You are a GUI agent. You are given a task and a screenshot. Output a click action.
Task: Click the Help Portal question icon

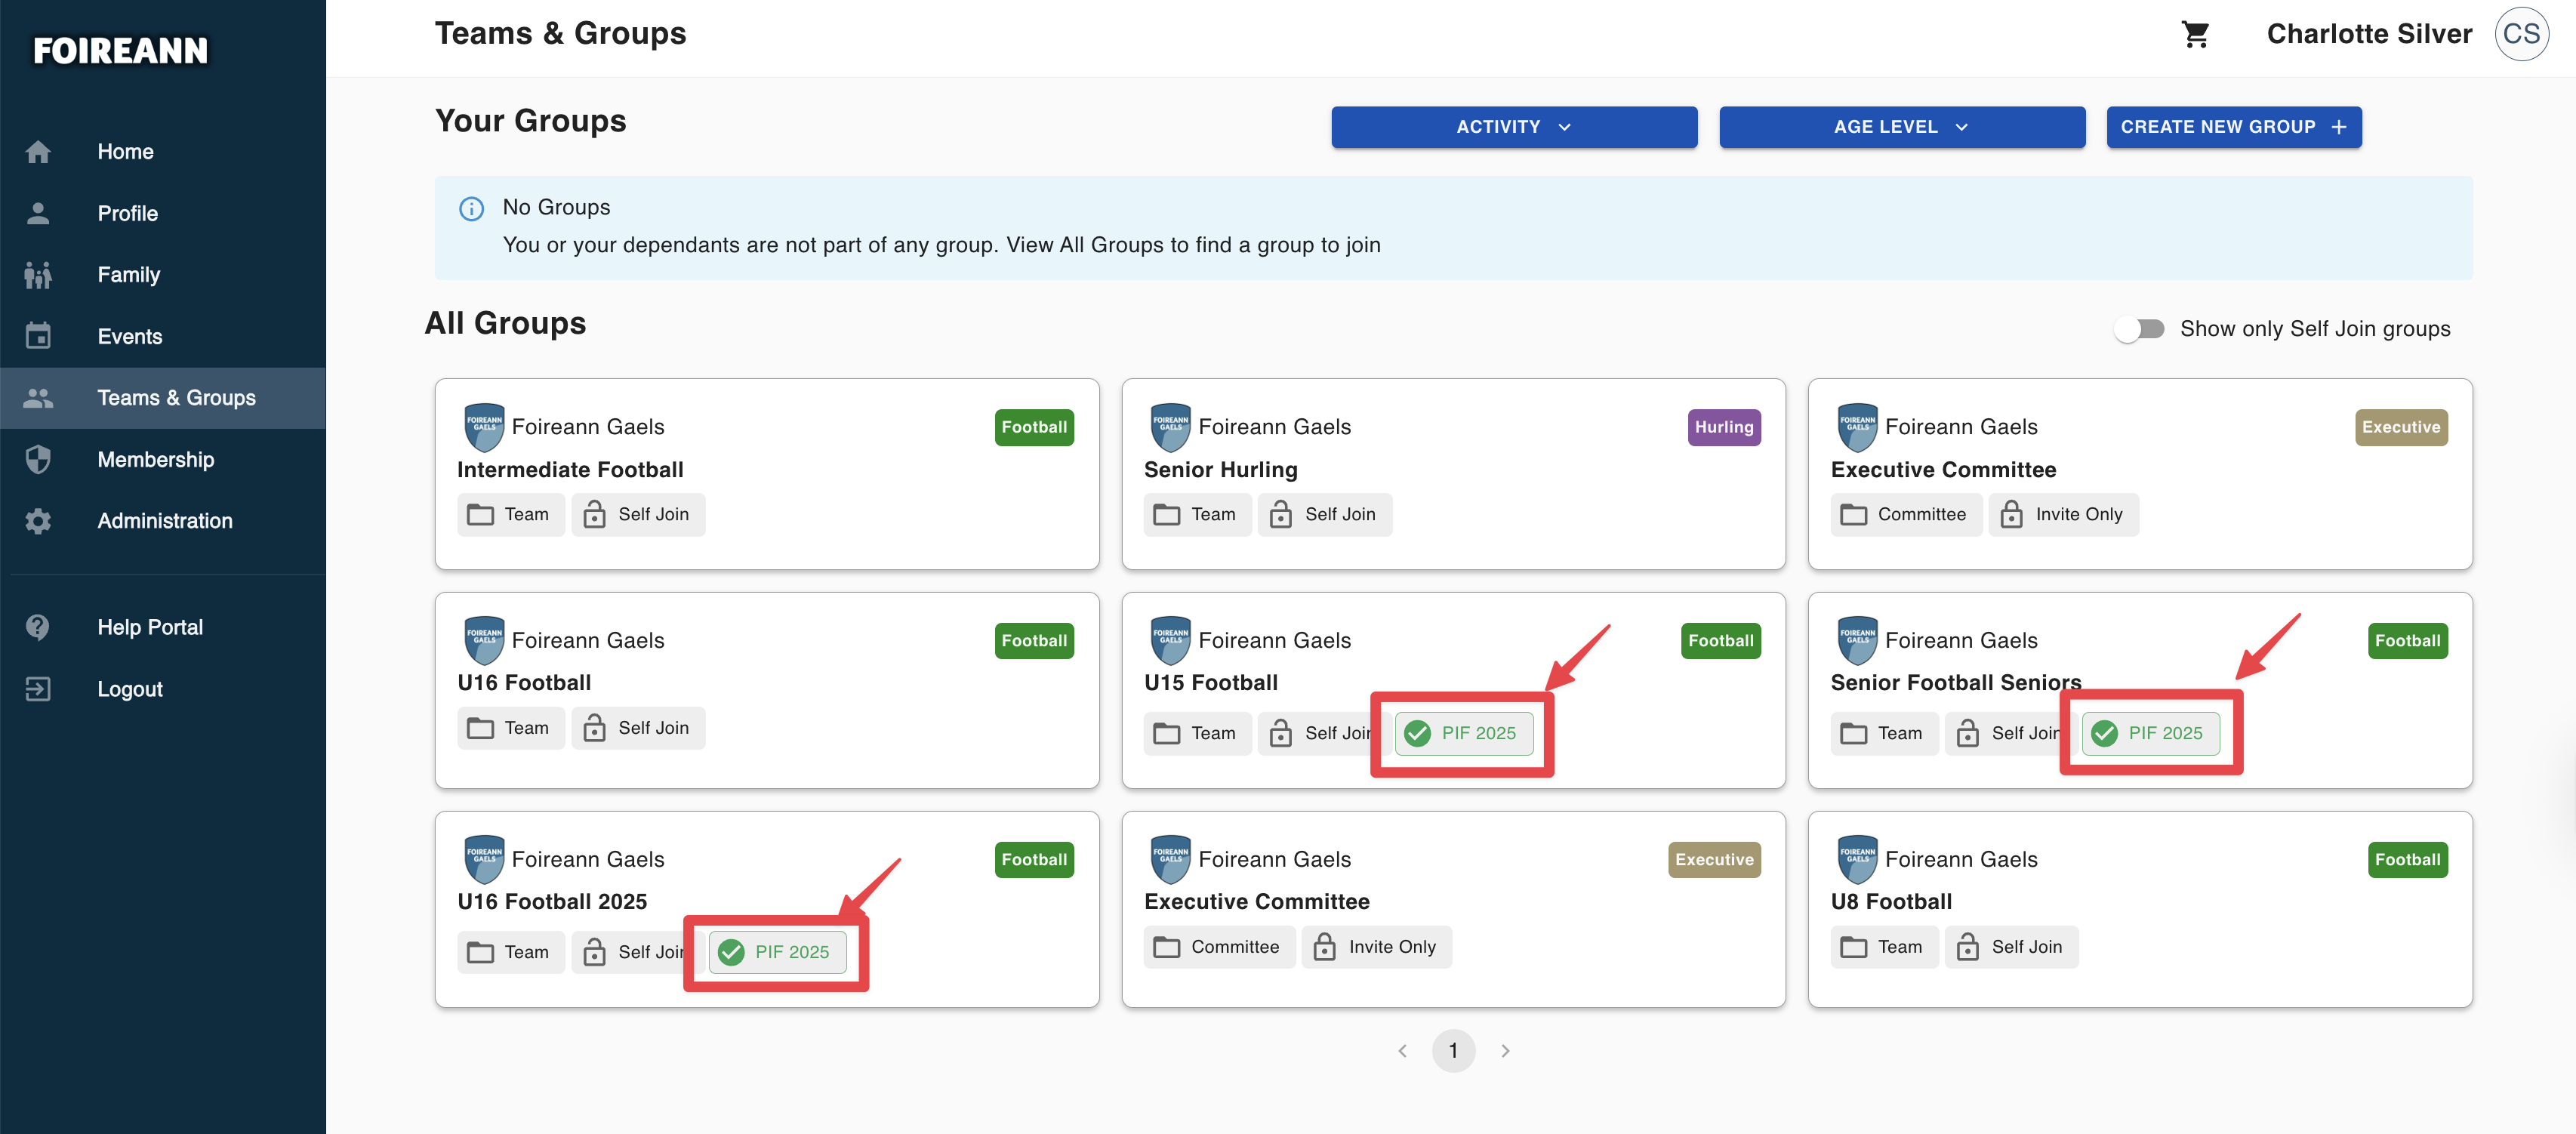pos(38,627)
